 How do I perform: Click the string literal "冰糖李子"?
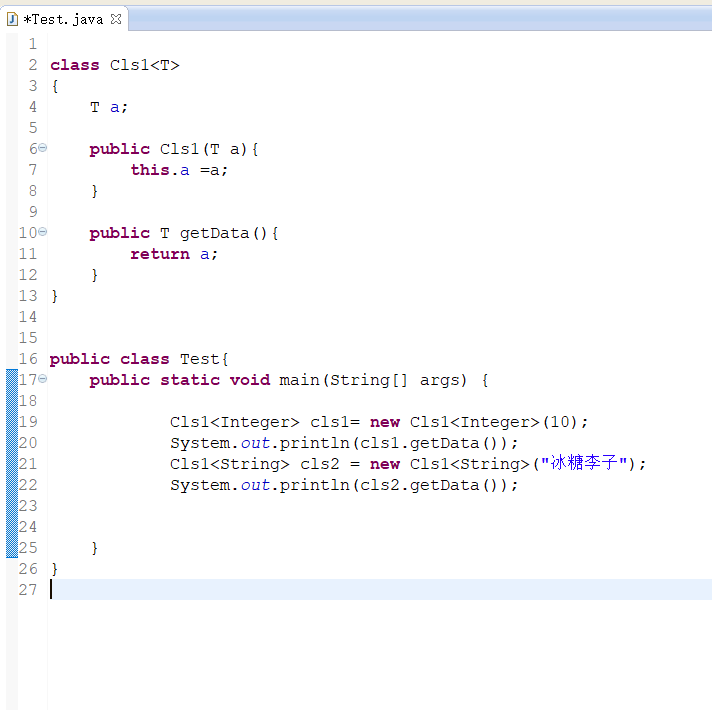click(x=584, y=463)
